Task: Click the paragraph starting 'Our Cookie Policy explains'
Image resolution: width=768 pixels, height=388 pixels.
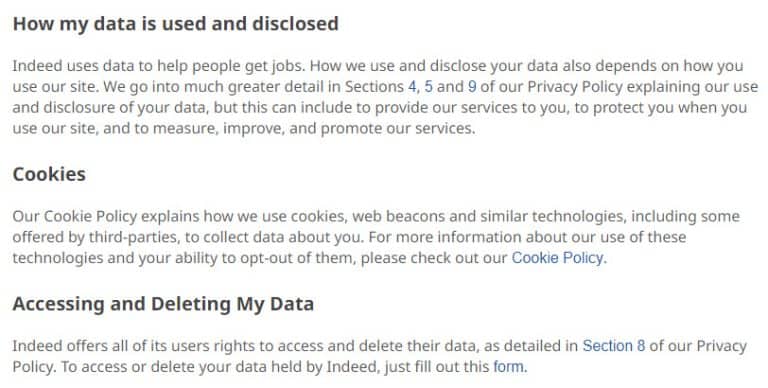Action: (x=376, y=237)
